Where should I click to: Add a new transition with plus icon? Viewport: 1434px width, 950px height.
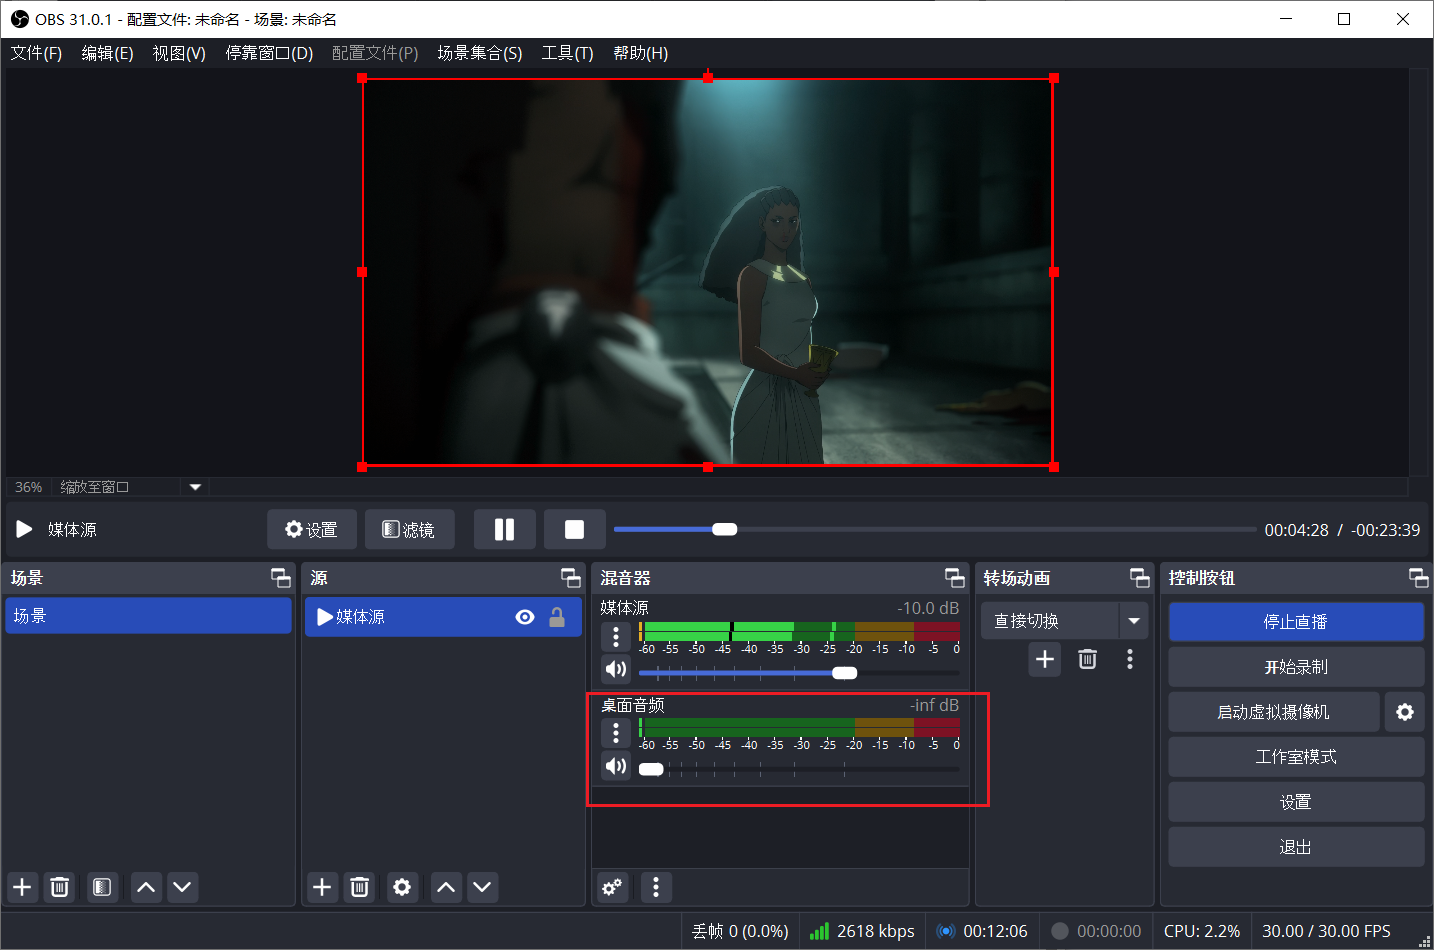(1045, 659)
